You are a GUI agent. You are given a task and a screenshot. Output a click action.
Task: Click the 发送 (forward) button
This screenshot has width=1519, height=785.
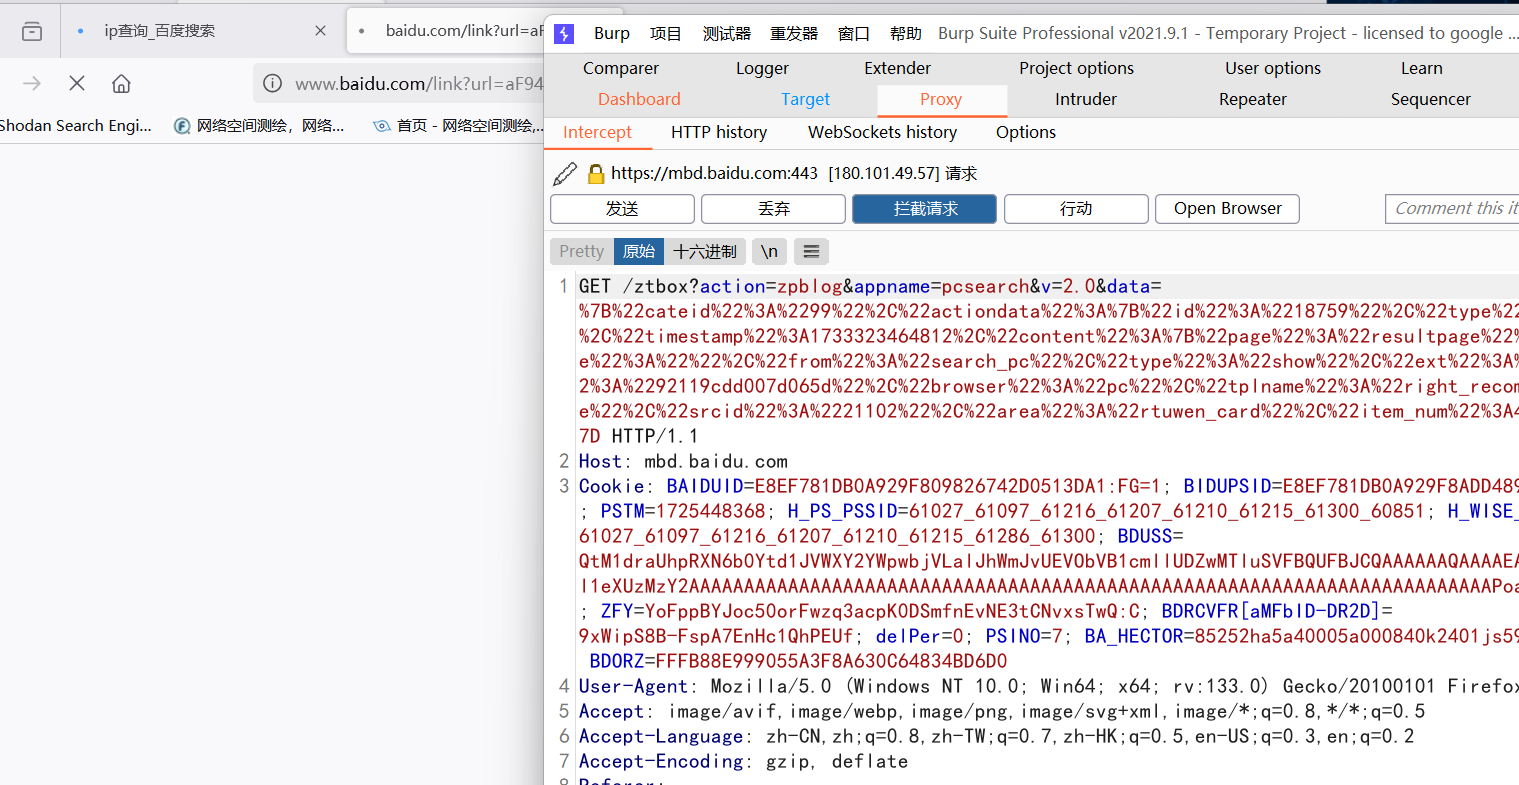point(622,209)
